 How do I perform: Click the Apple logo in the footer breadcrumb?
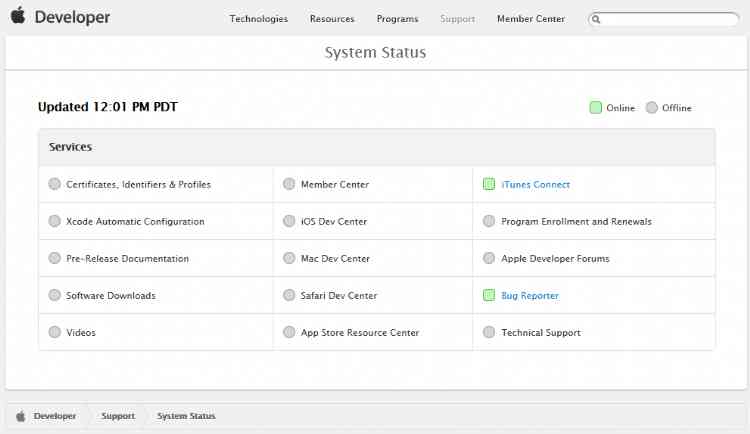pyautogui.click(x=21, y=416)
